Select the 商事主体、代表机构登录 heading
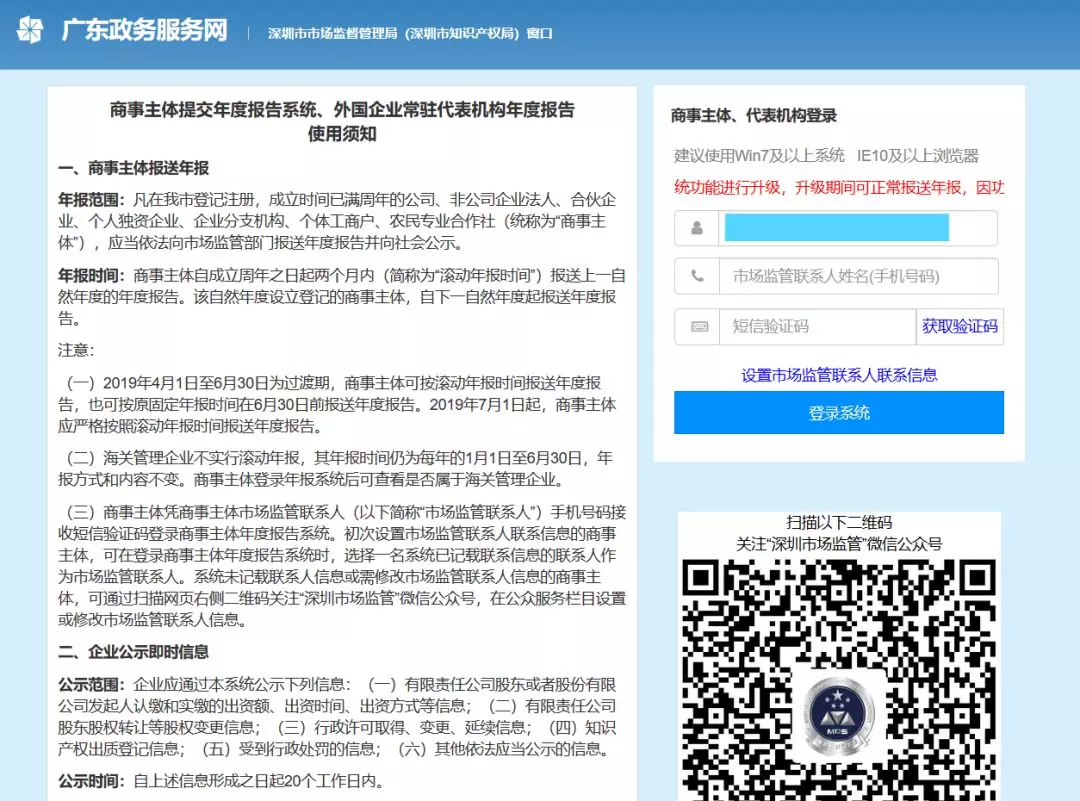The width and height of the screenshot is (1080, 801). coord(754,116)
